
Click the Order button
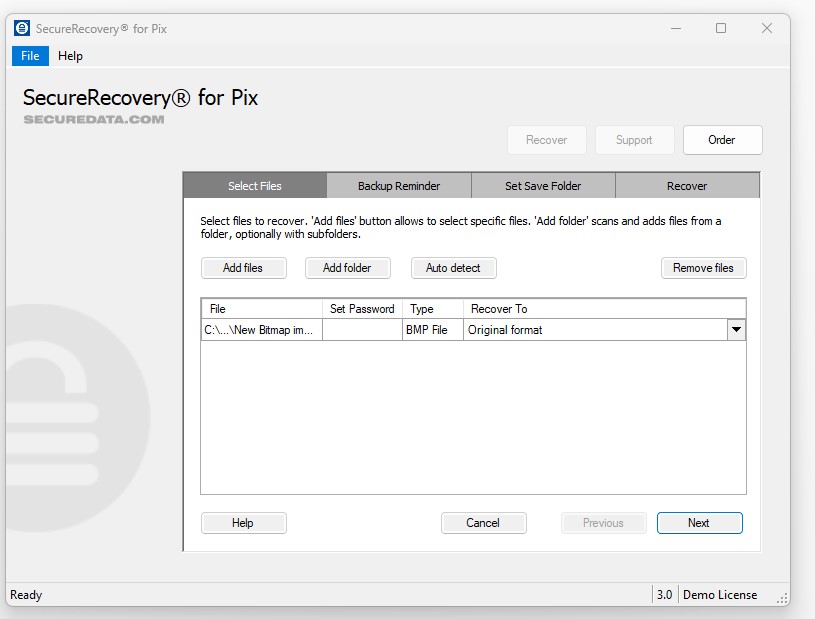722,140
